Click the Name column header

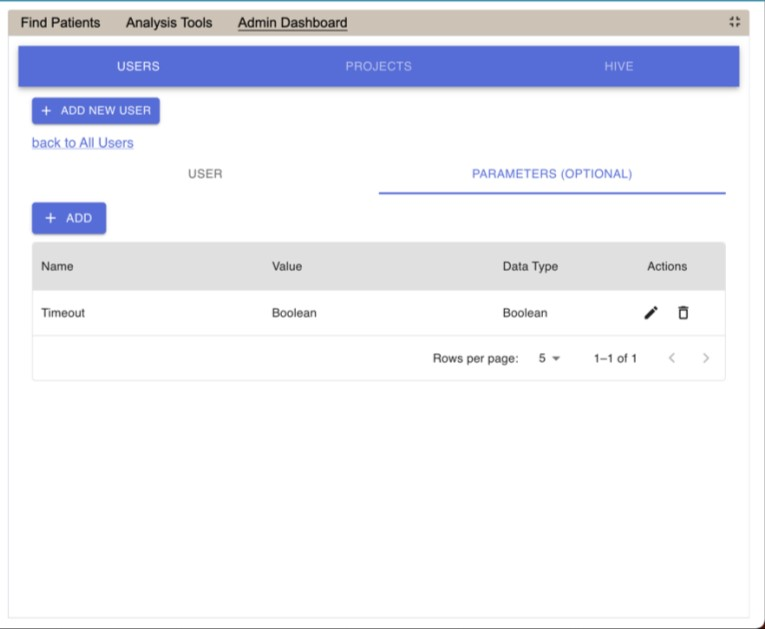tap(57, 266)
